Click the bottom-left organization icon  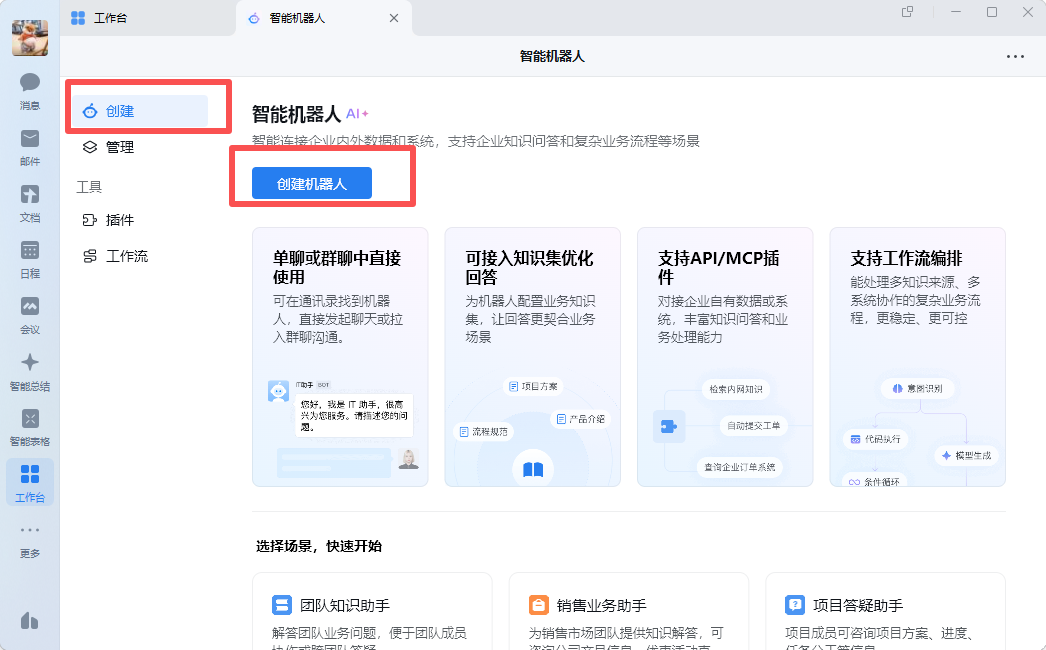pos(30,621)
